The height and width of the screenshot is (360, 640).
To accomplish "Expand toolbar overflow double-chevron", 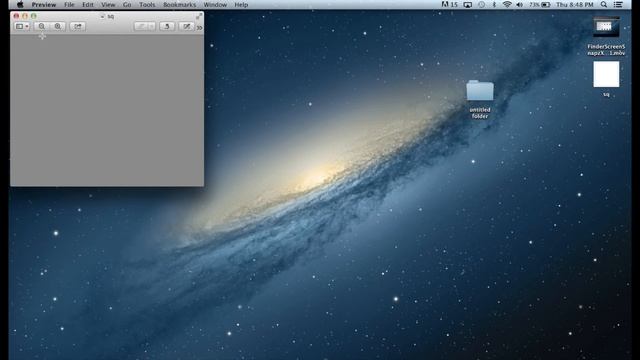I will [200, 28].
